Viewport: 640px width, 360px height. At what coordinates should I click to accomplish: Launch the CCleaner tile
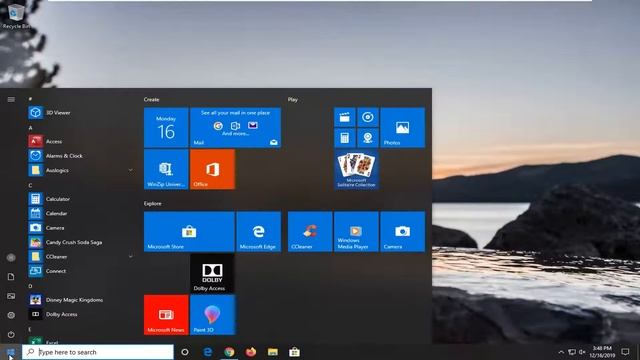310,231
